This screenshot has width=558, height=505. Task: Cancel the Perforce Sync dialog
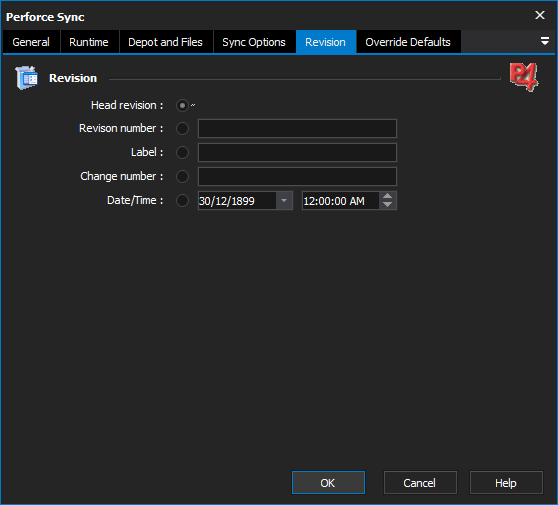[x=420, y=483]
